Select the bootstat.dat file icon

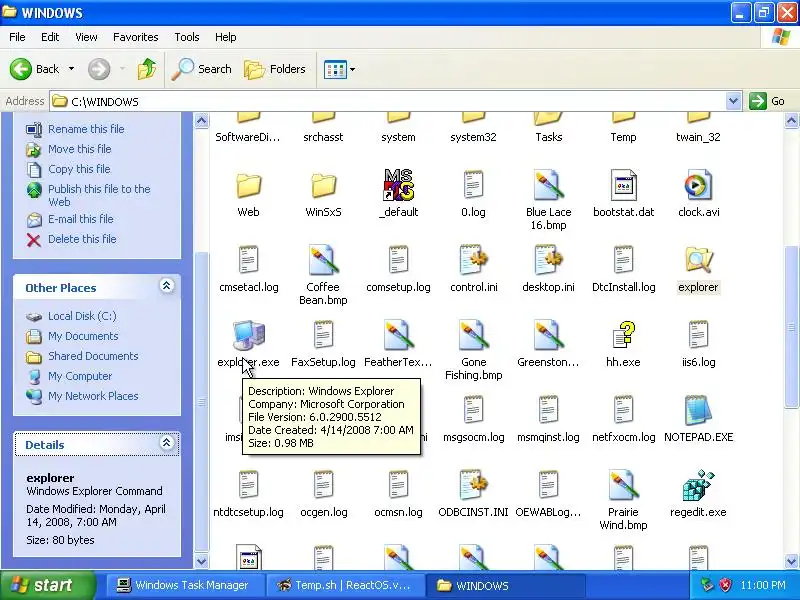click(x=623, y=185)
